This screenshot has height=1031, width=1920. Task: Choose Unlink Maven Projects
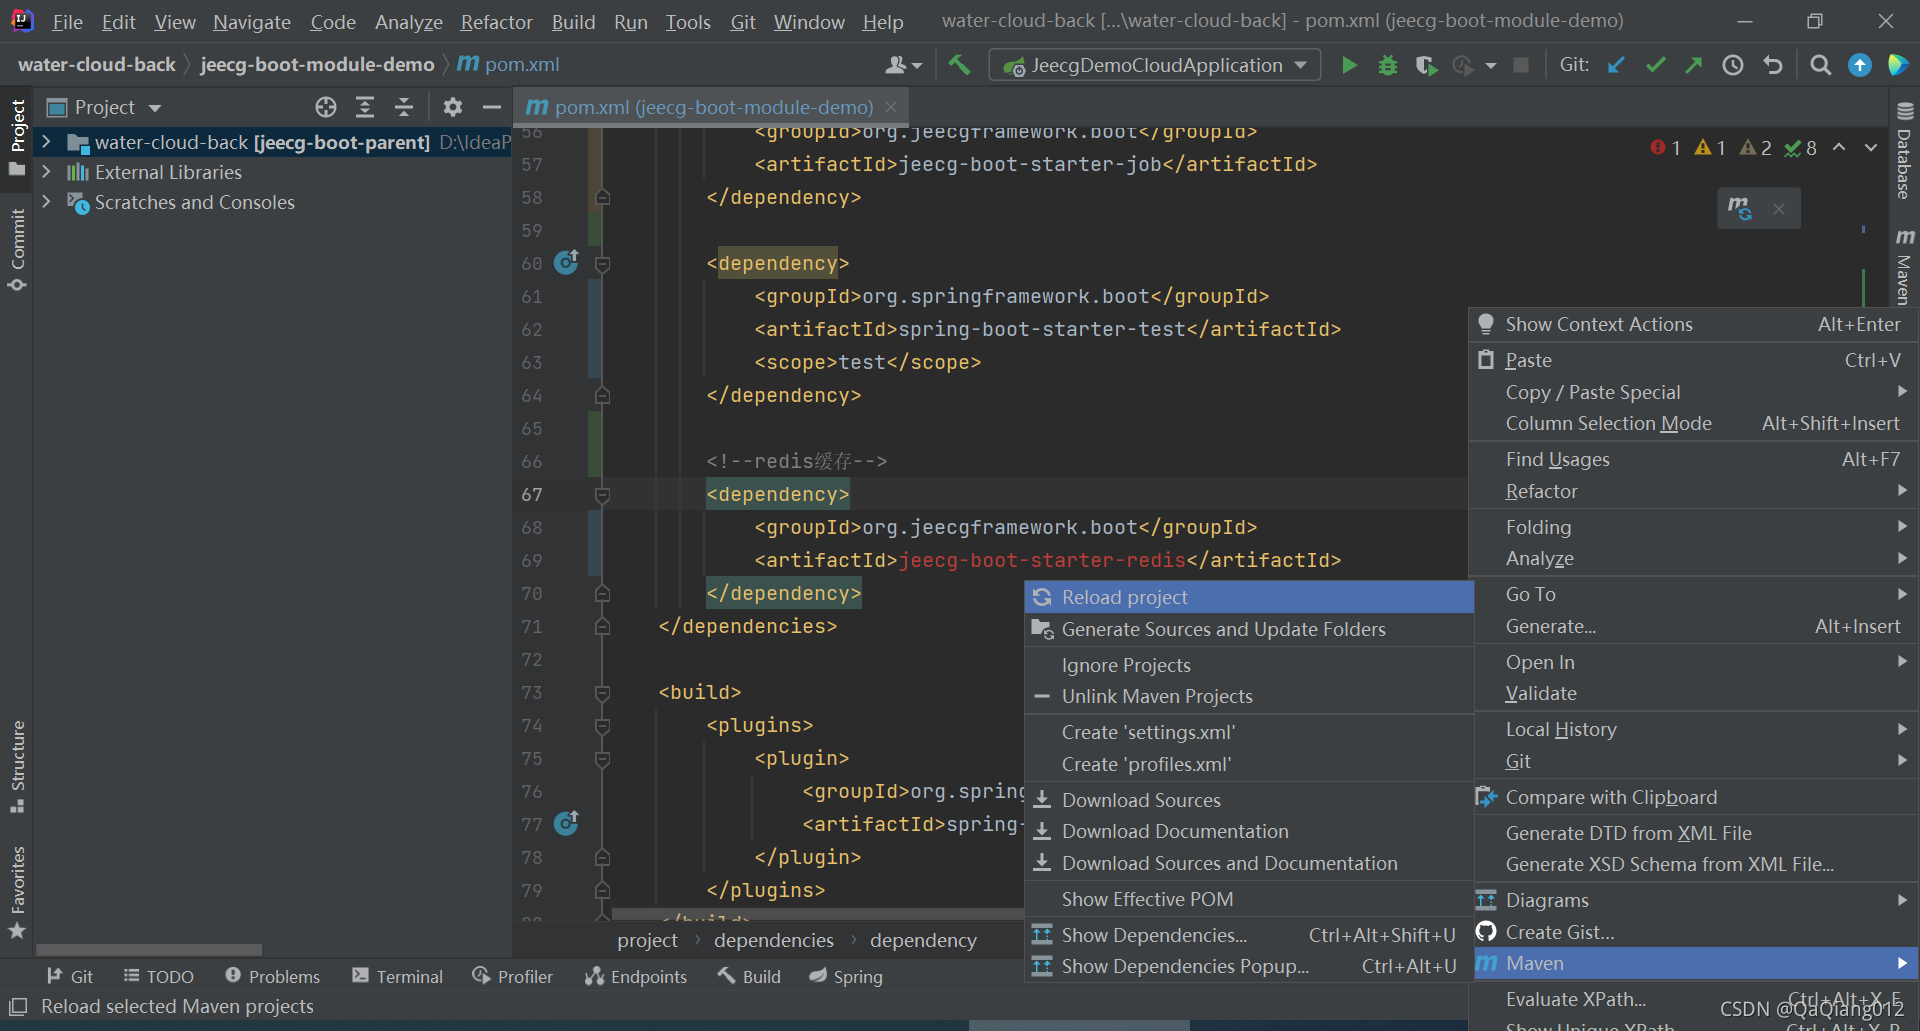click(1249, 696)
